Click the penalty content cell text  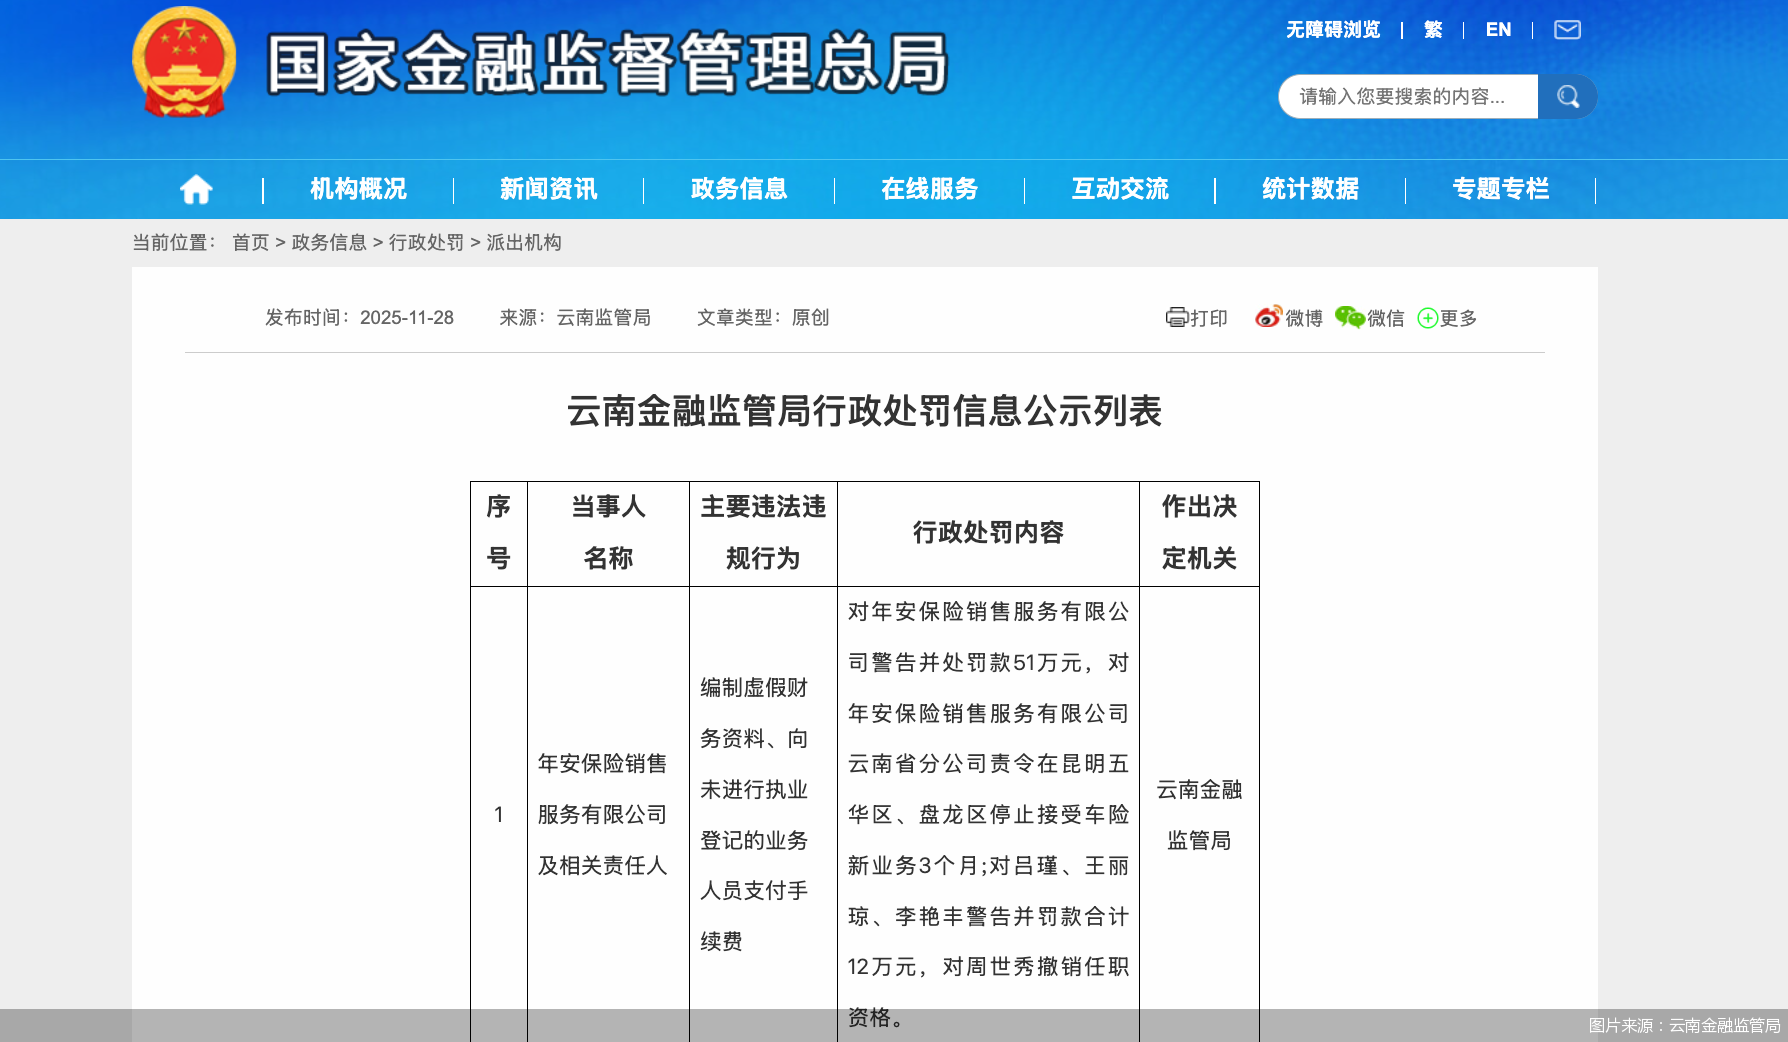pyautogui.click(x=988, y=814)
